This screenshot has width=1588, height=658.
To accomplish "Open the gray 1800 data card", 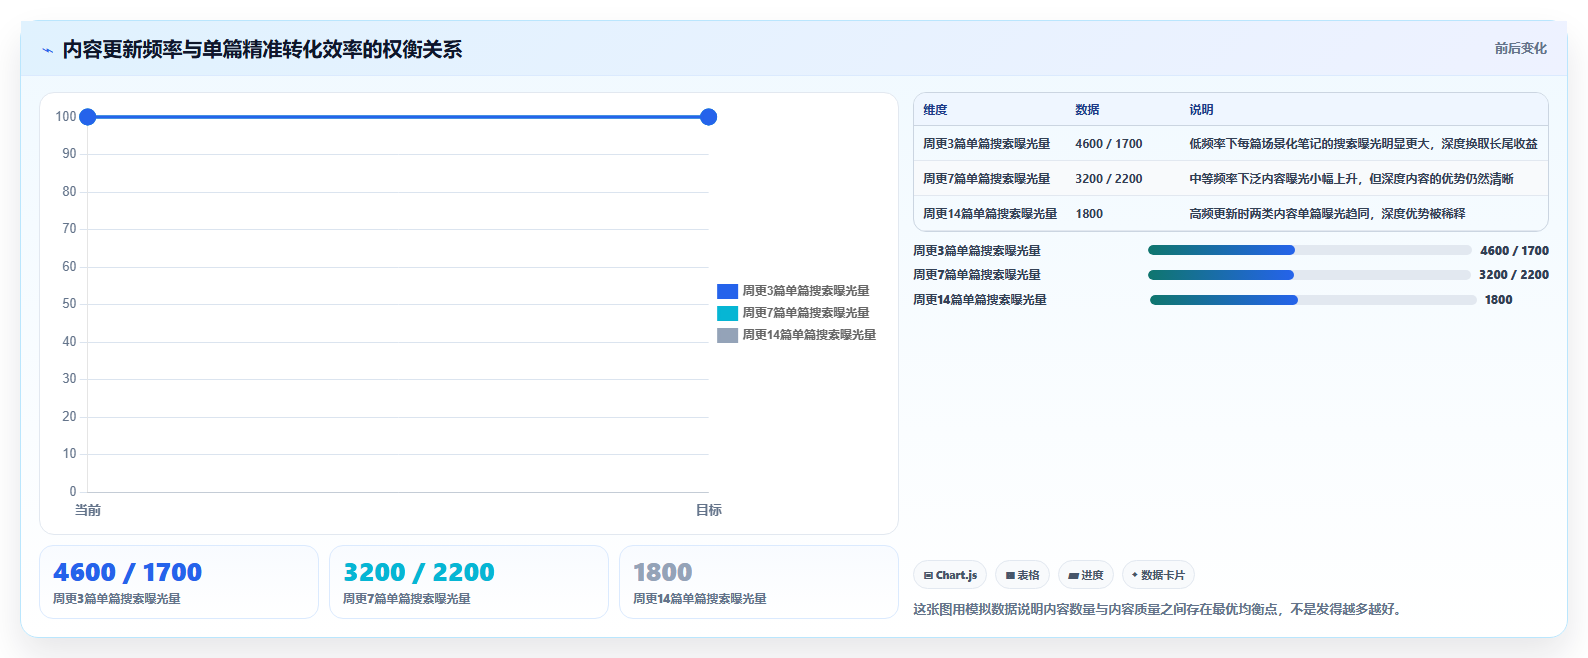I will (759, 582).
